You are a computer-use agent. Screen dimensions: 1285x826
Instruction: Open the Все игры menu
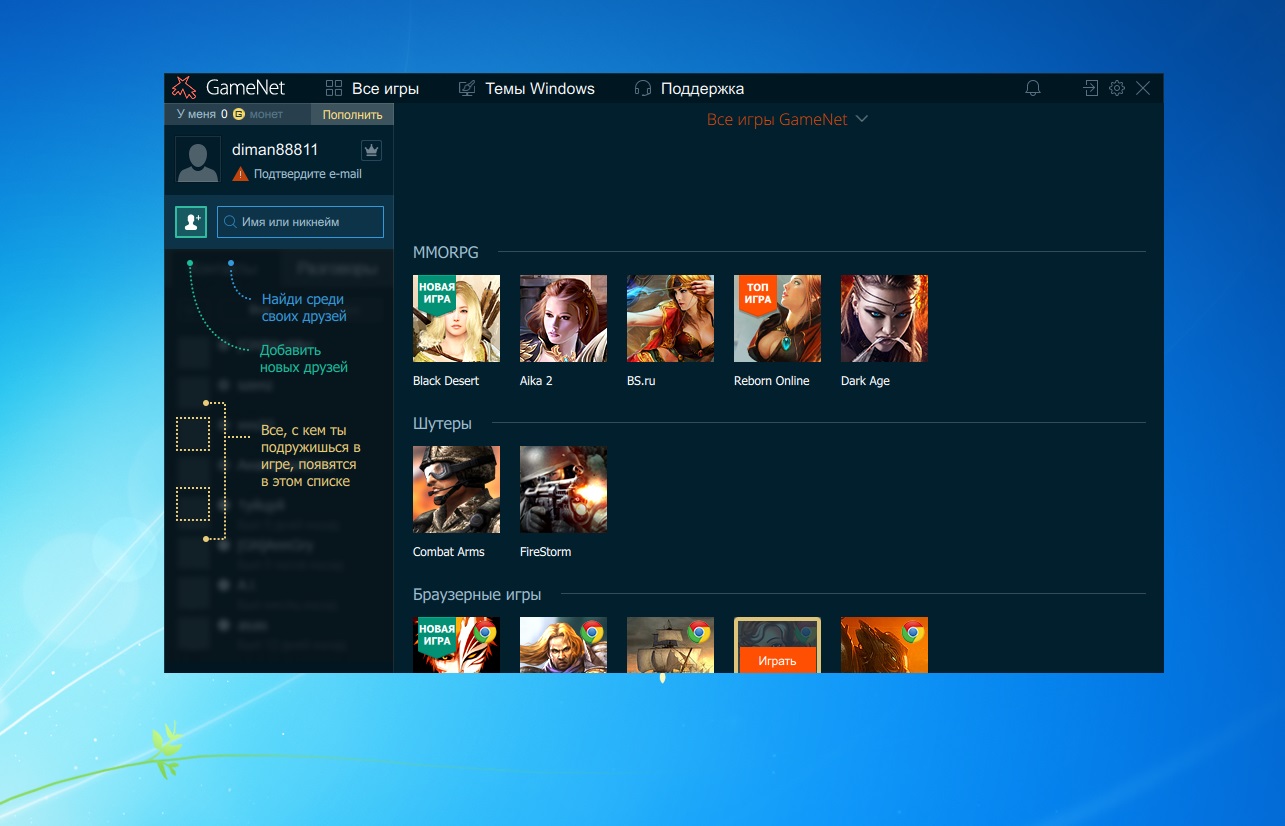372,88
